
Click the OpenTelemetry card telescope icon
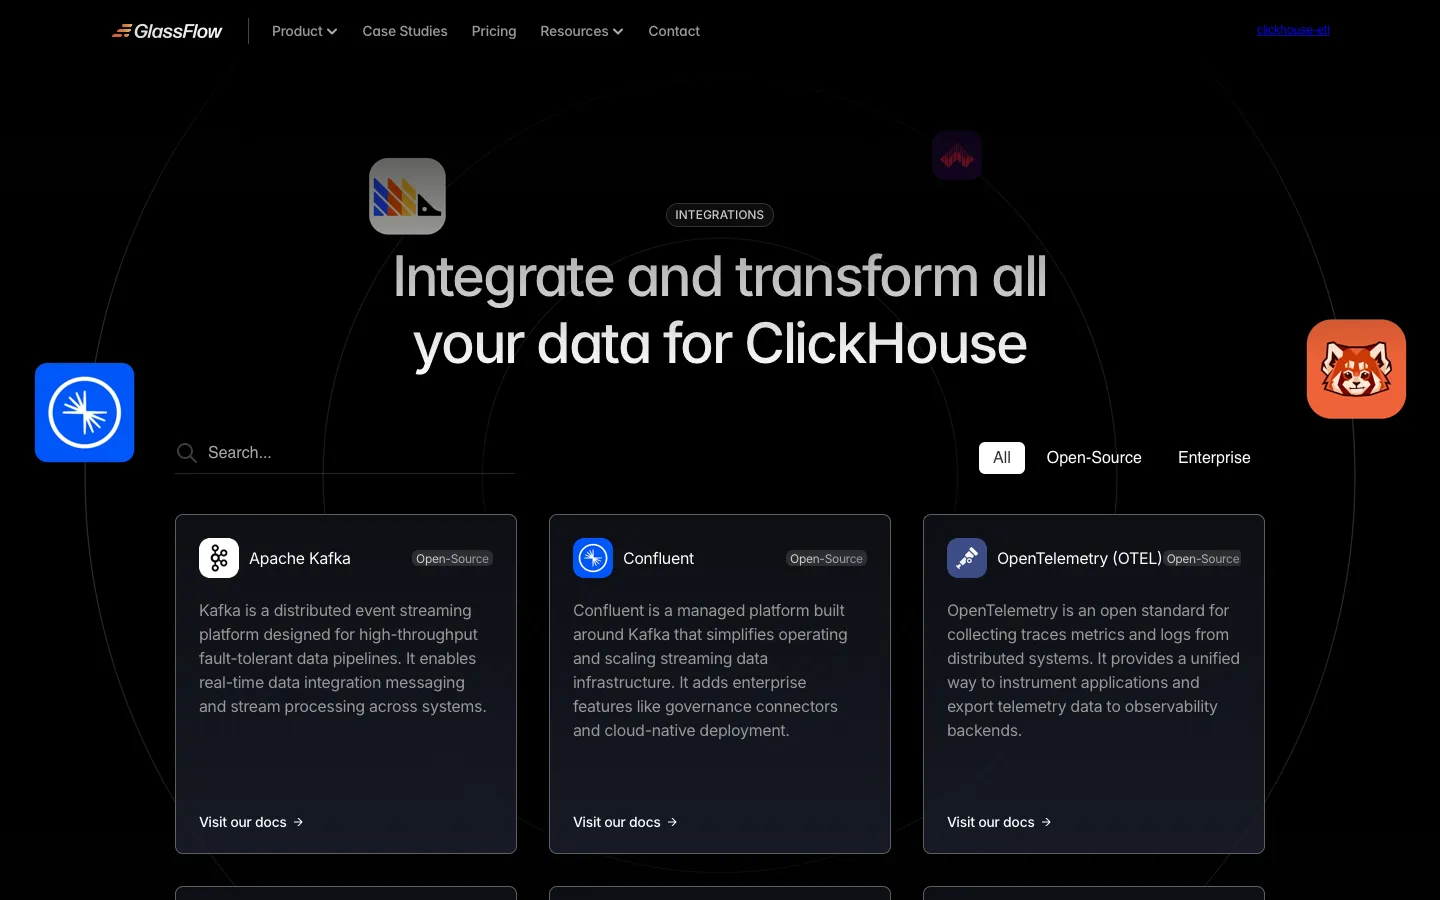[x=967, y=558]
